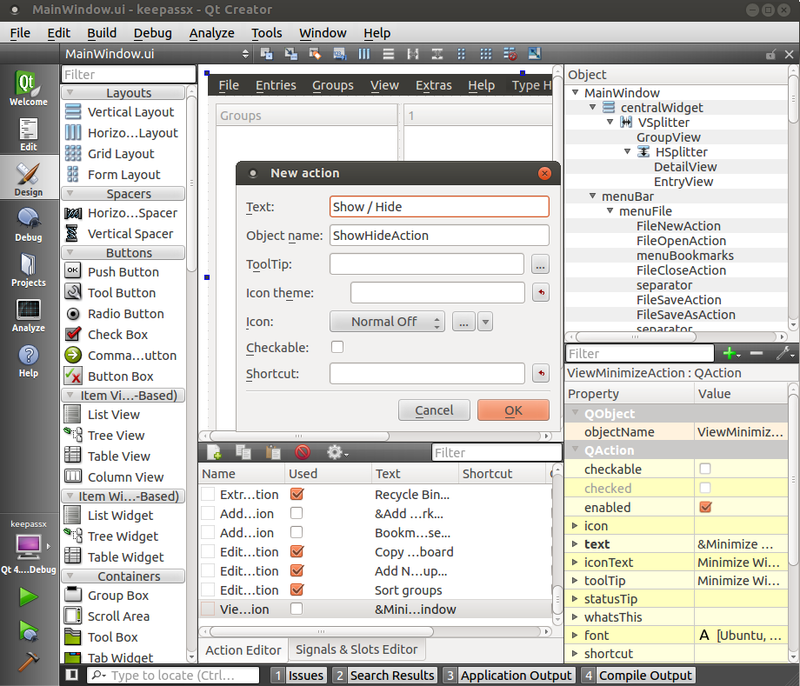Uncheck the enabled property checkbox
Viewport: 800px width, 686px height.
pyautogui.click(x=706, y=507)
